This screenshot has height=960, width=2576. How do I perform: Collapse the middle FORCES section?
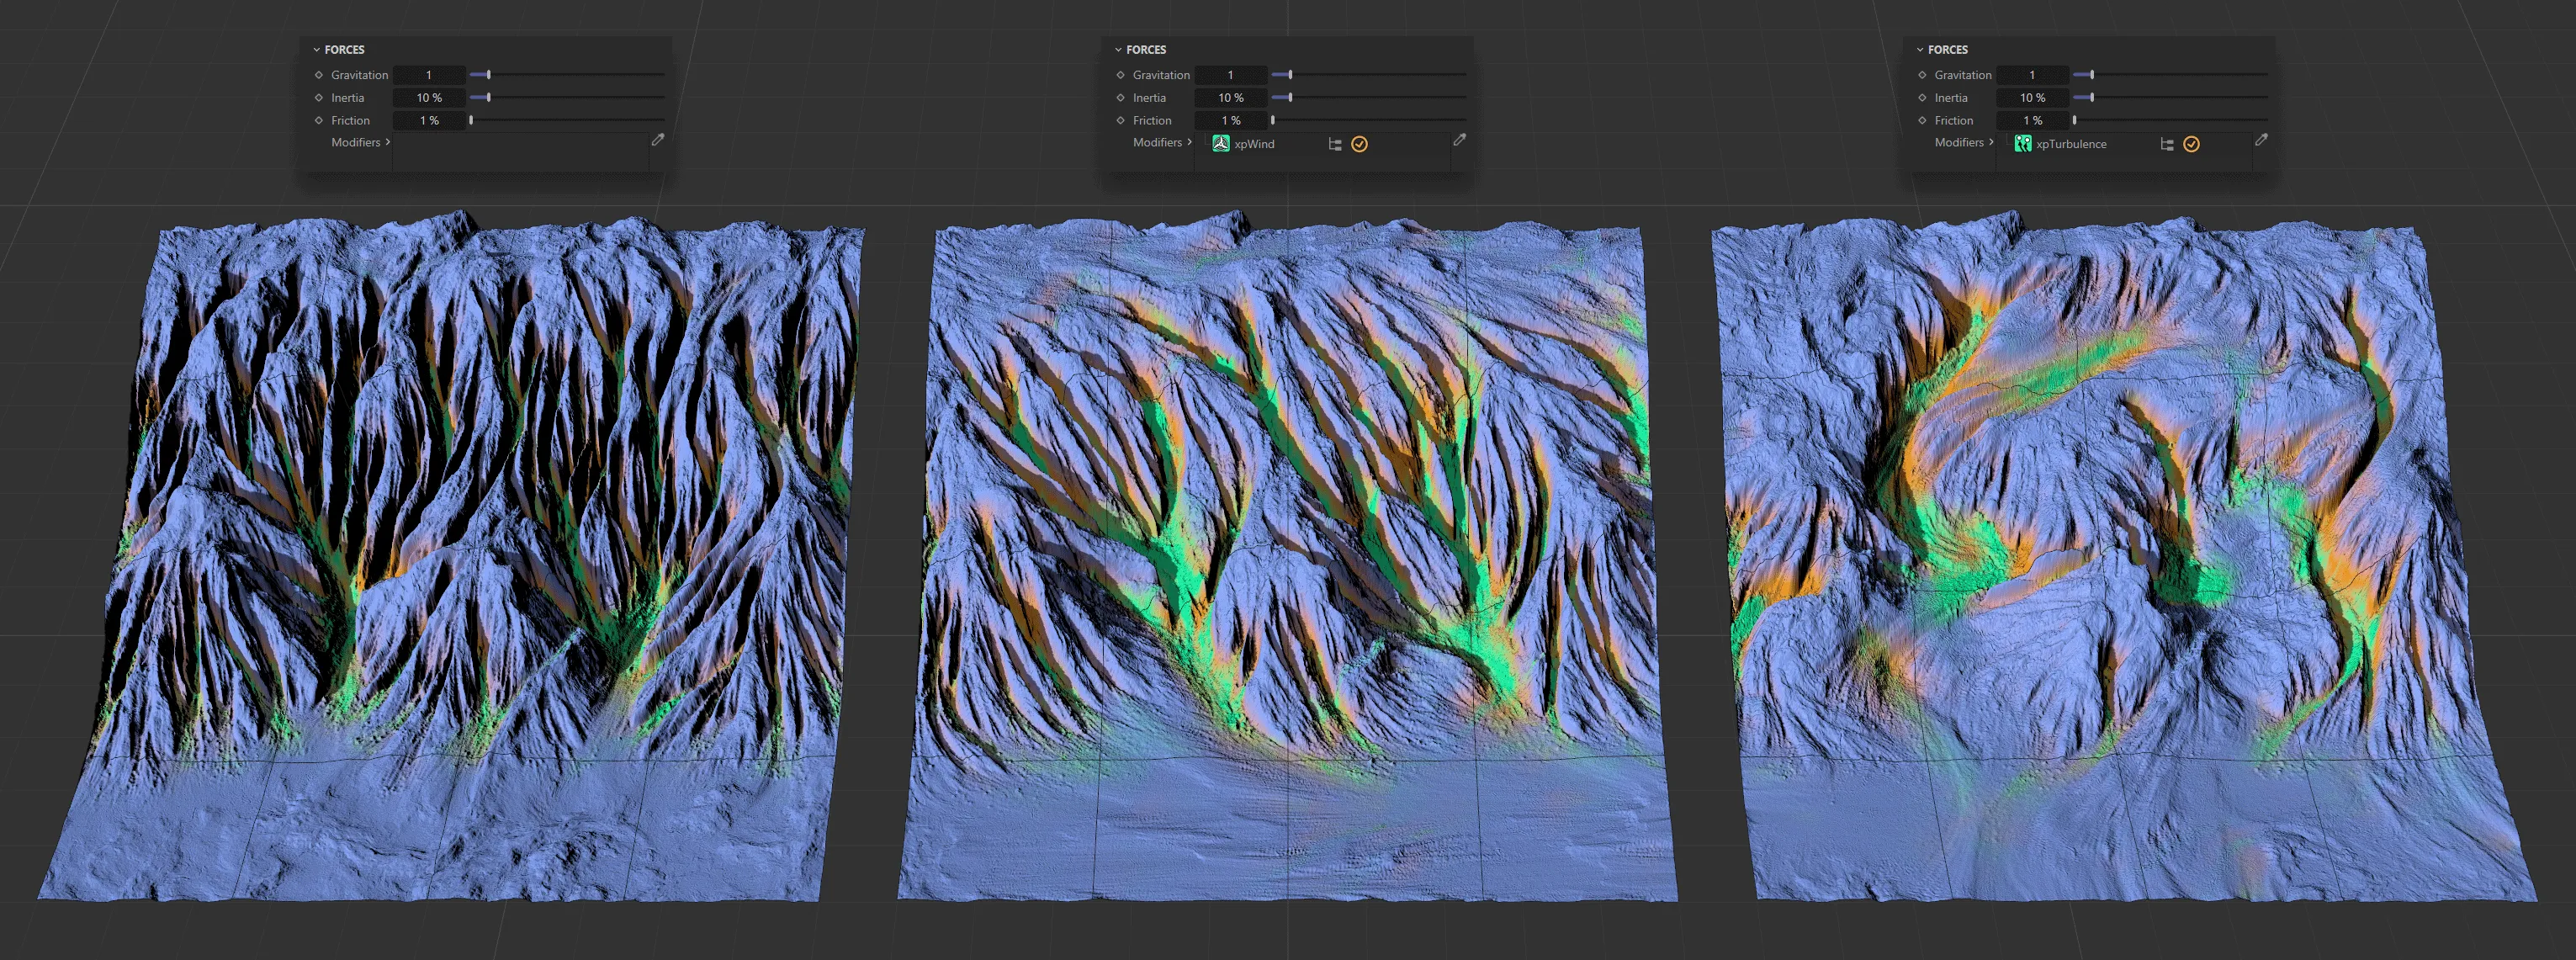click(x=1118, y=49)
